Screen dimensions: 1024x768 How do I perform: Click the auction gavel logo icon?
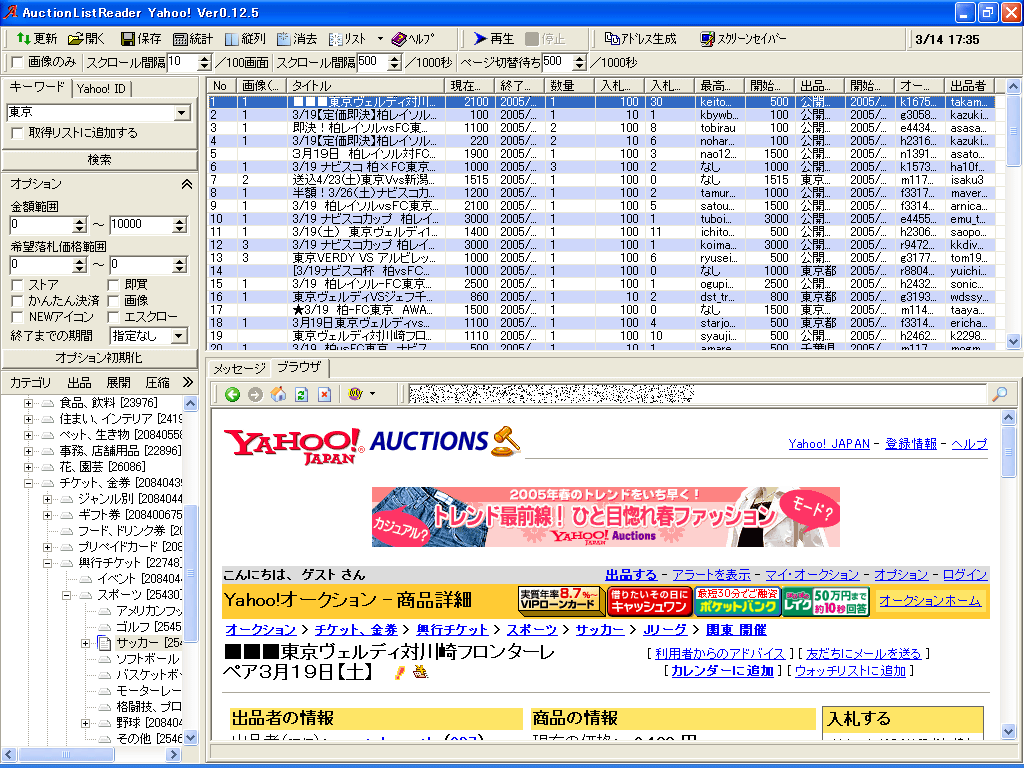[505, 441]
